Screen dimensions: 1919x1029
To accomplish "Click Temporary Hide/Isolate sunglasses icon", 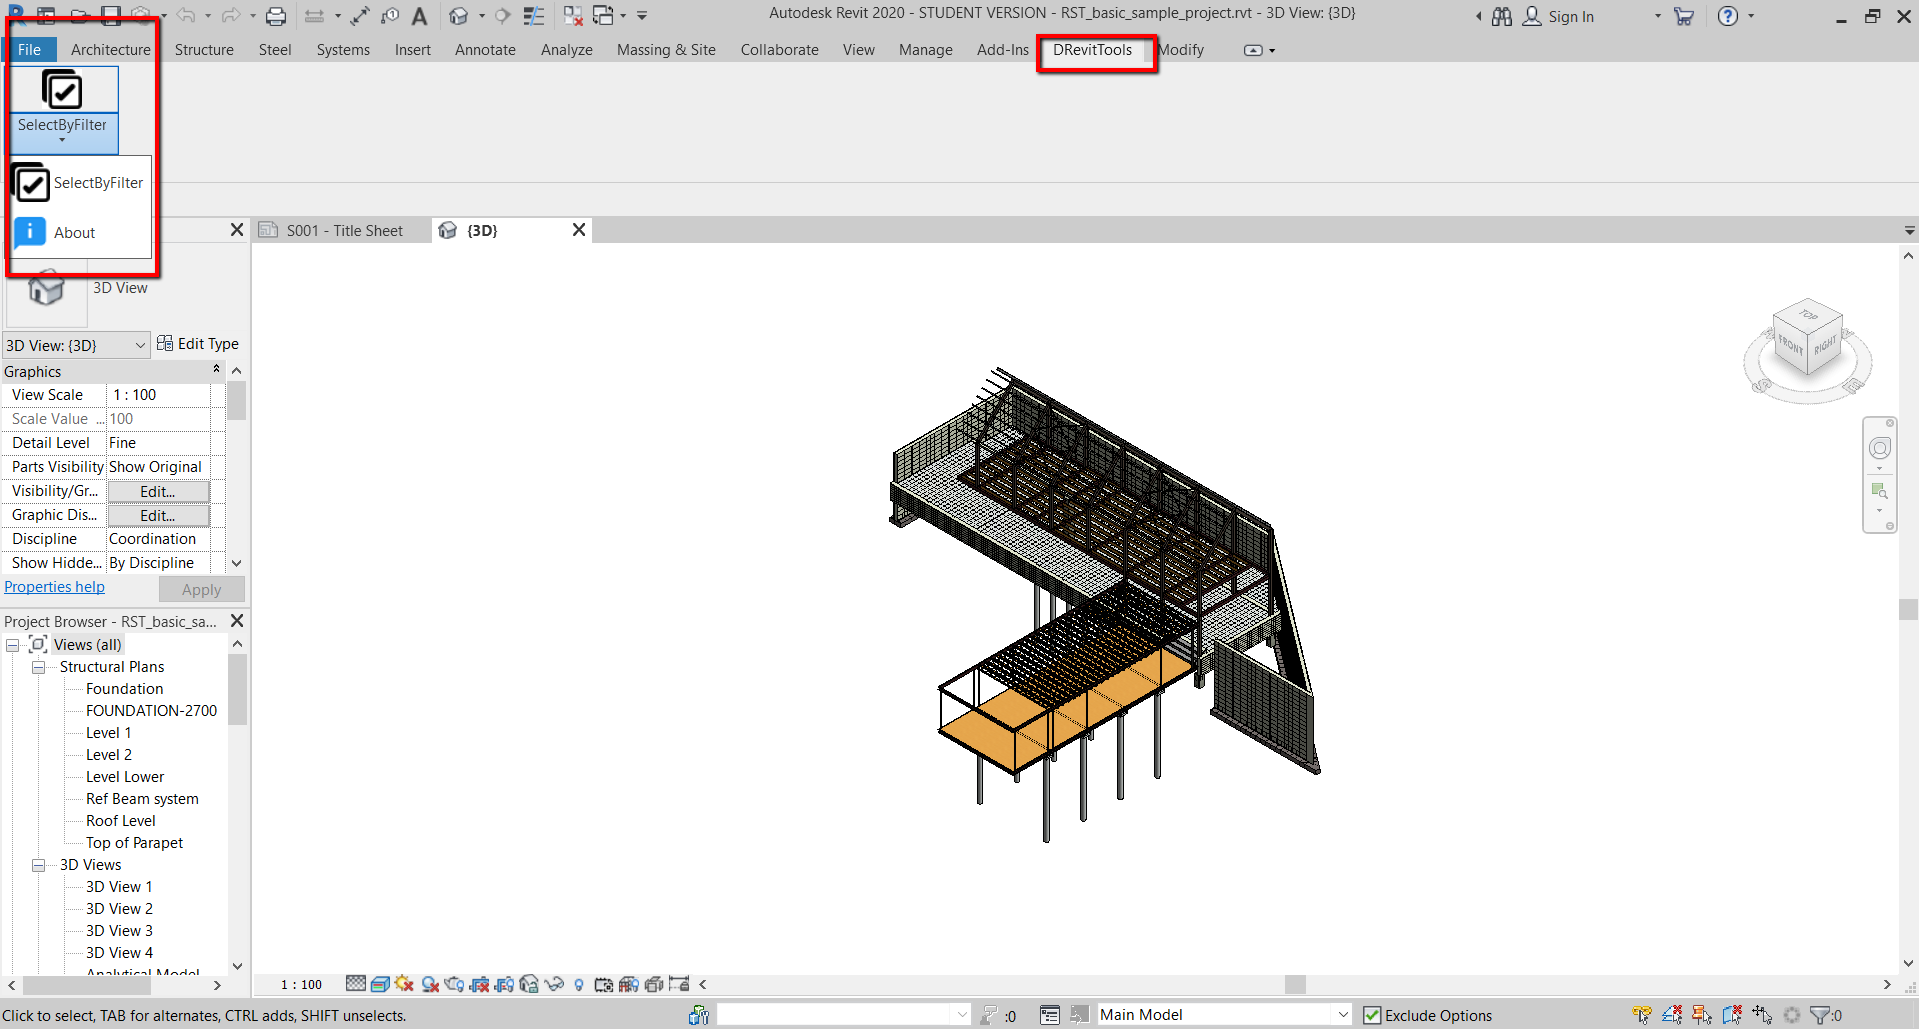I will pyautogui.click(x=554, y=984).
